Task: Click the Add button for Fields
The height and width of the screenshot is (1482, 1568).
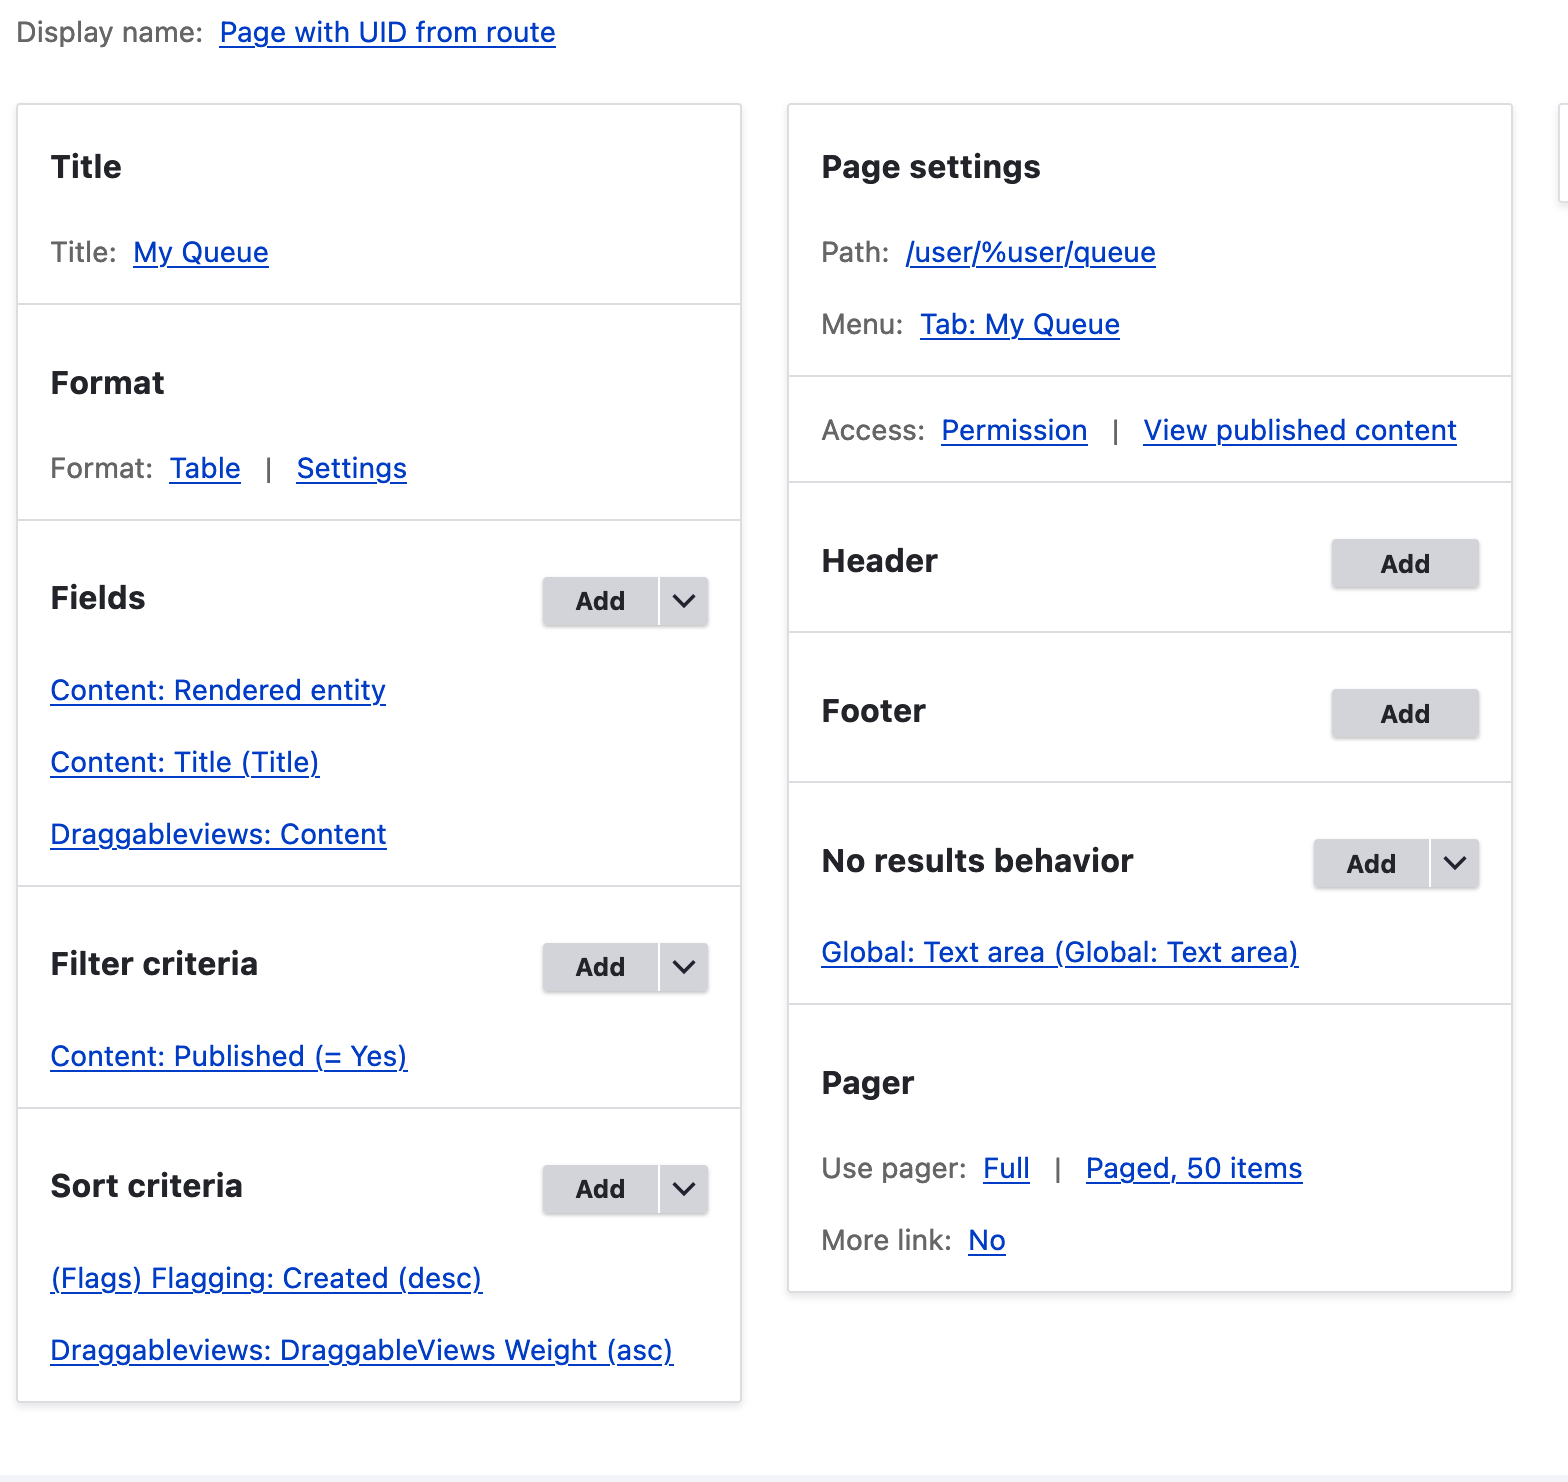Action: (599, 601)
